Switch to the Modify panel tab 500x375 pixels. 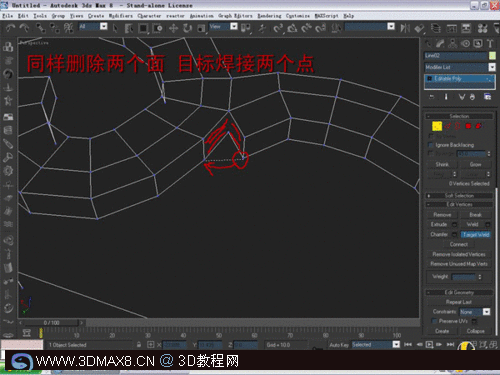coord(440,43)
